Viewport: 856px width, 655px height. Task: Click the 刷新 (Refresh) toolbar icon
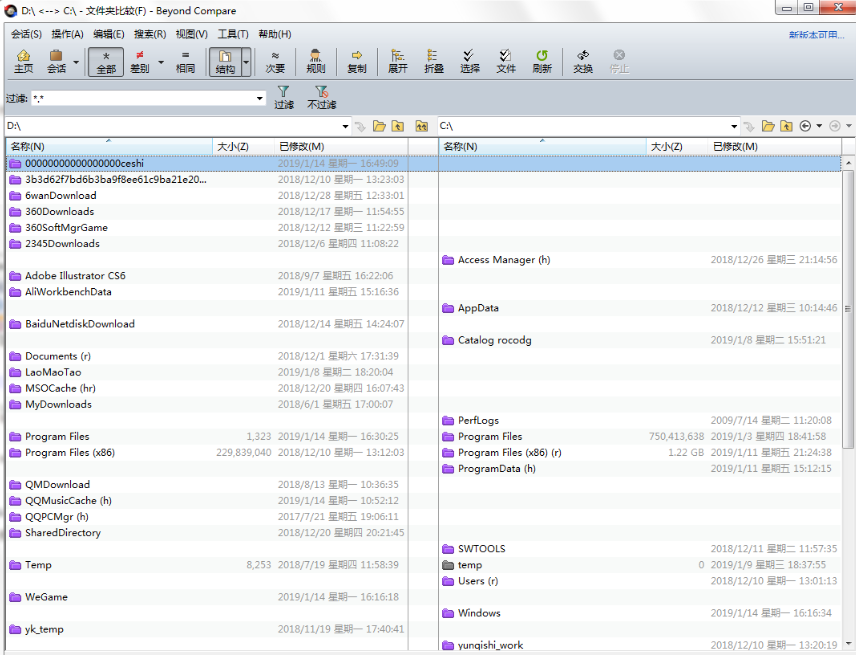[x=542, y=61]
